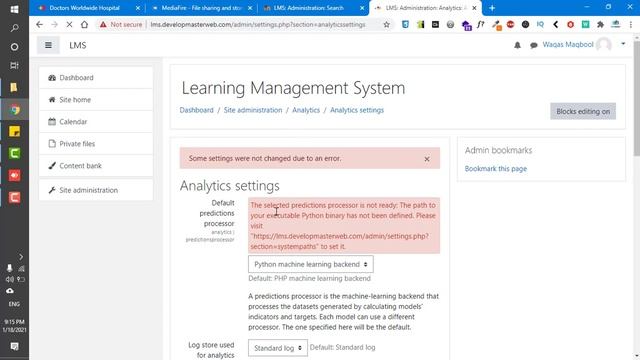The height and width of the screenshot is (360, 640).
Task: Click Blocks editing on button
Action: tap(583, 111)
